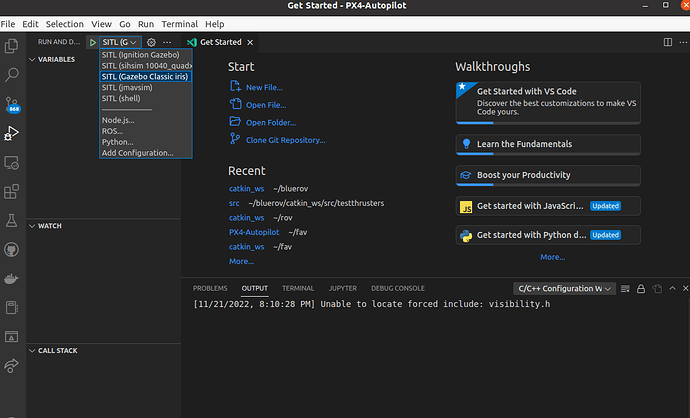The height and width of the screenshot is (418, 690).
Task: Open C/C++ Configuration output channel dropdown
Action: 564,289
